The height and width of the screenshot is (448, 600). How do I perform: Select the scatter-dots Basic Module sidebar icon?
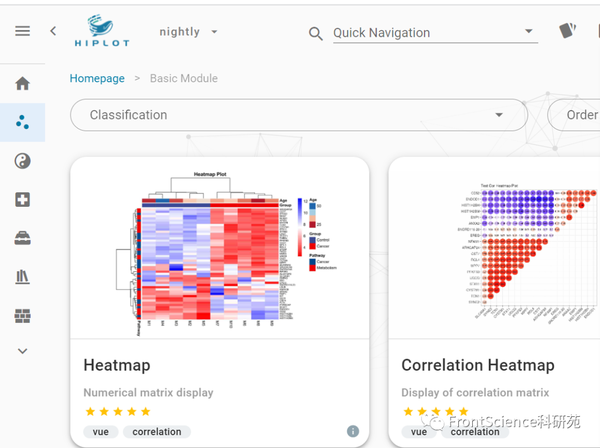[22, 122]
